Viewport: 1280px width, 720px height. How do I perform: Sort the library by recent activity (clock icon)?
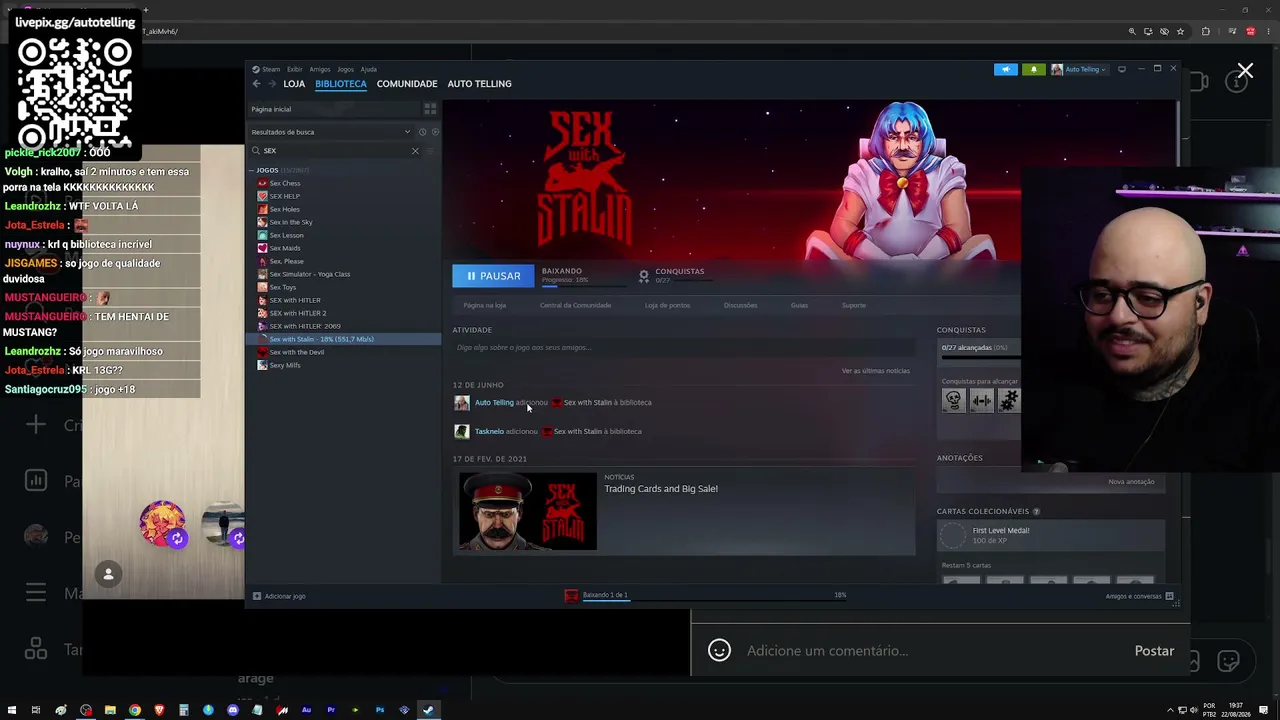[x=422, y=132]
